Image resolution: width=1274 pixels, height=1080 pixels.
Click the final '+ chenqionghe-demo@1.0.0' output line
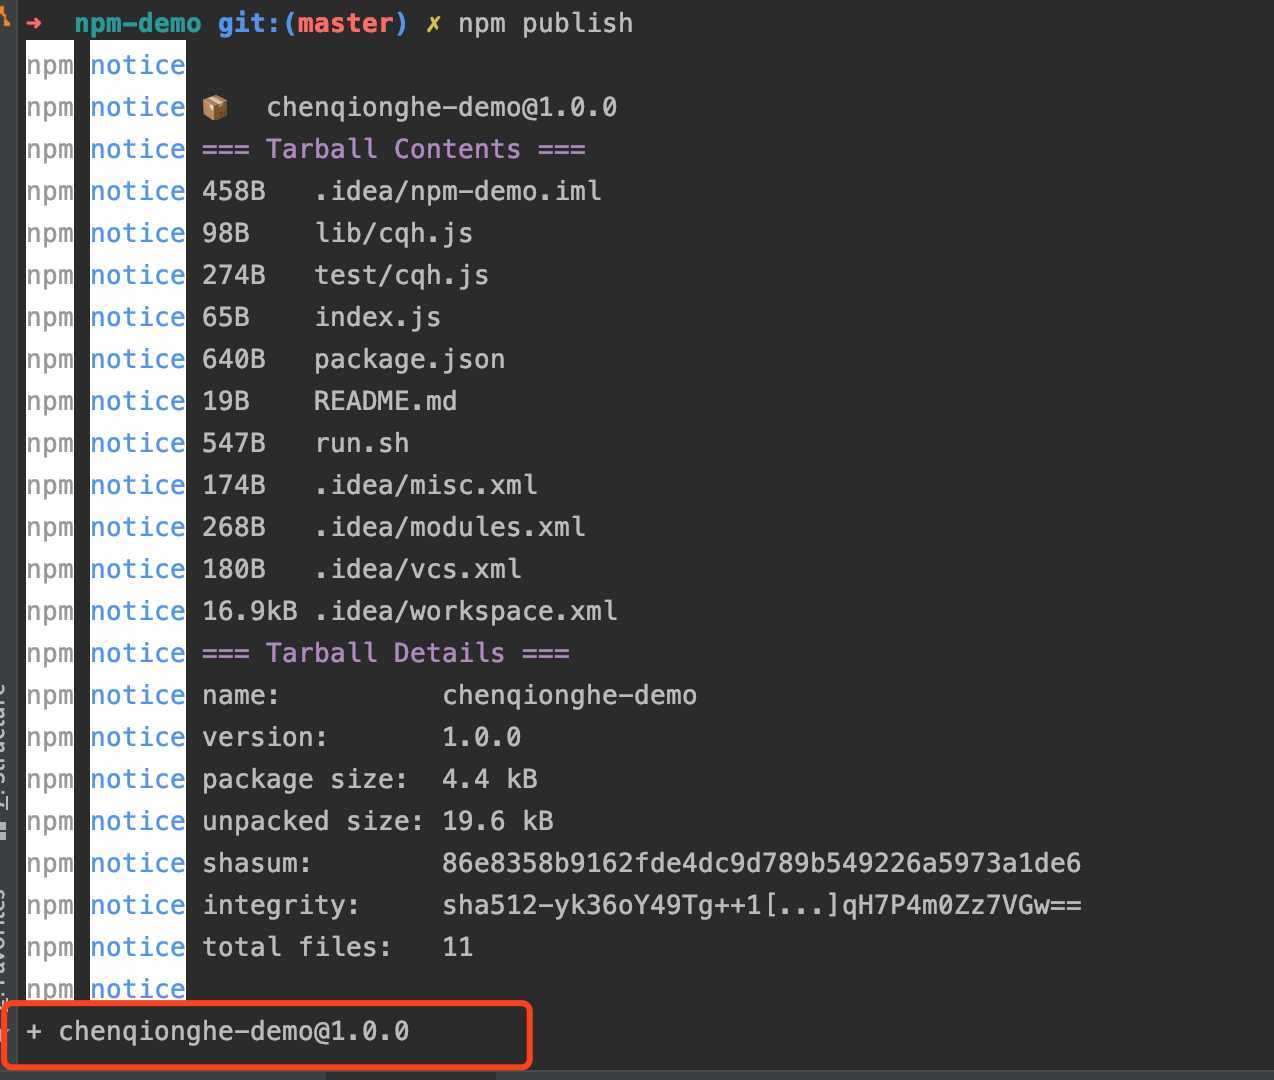tap(218, 1031)
